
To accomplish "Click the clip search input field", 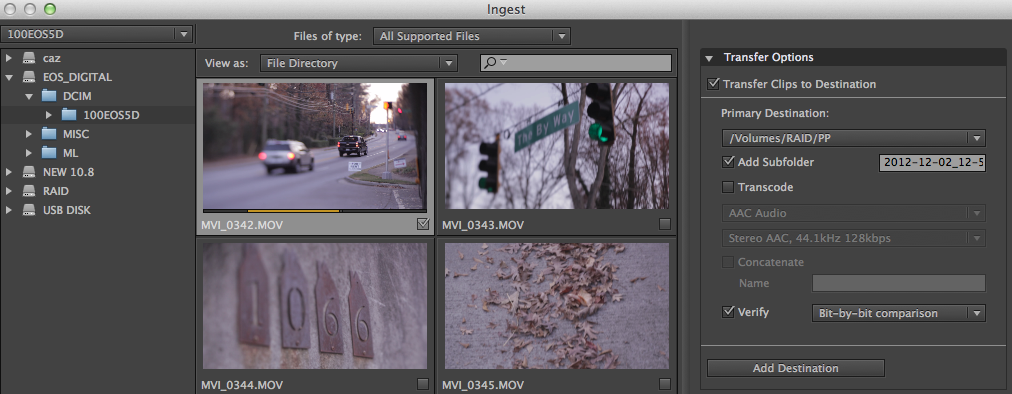I will coord(576,63).
